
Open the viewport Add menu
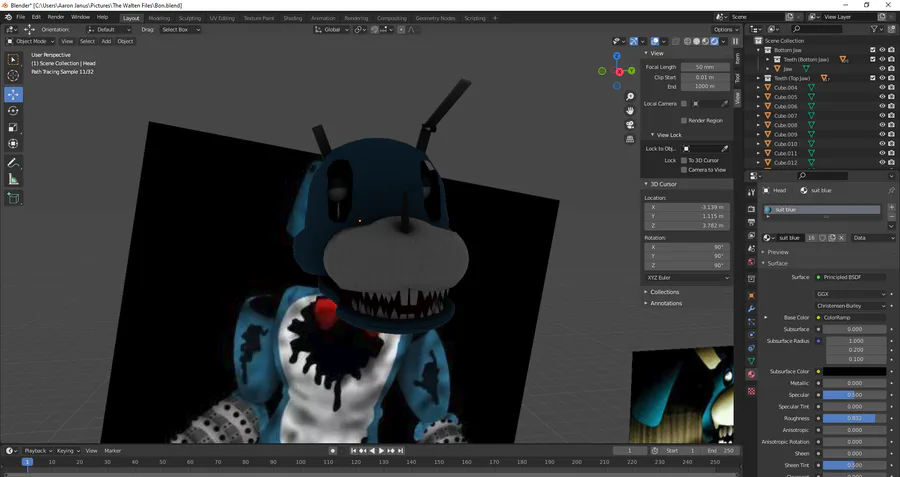(x=106, y=41)
